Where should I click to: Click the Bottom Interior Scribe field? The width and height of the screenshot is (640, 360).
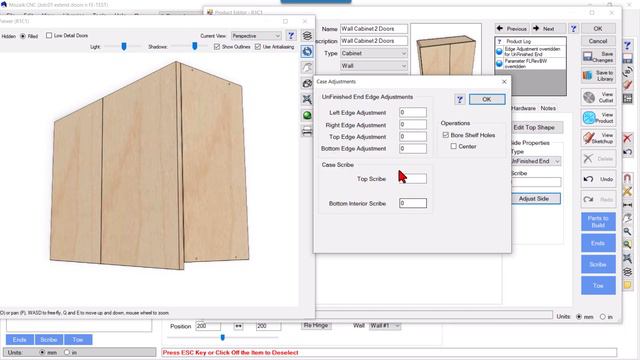(413, 203)
